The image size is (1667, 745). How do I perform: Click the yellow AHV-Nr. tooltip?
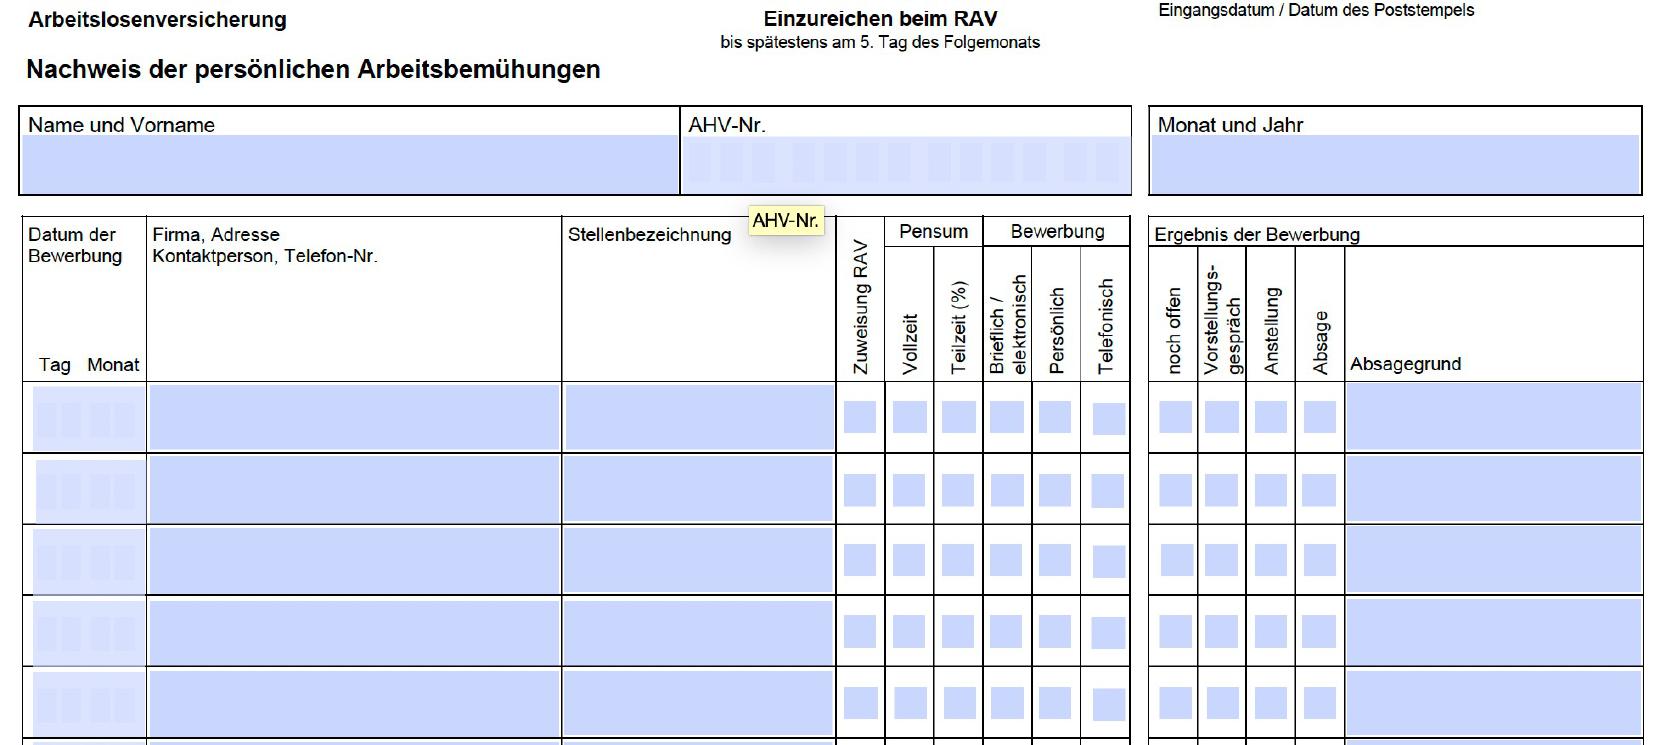(x=785, y=220)
